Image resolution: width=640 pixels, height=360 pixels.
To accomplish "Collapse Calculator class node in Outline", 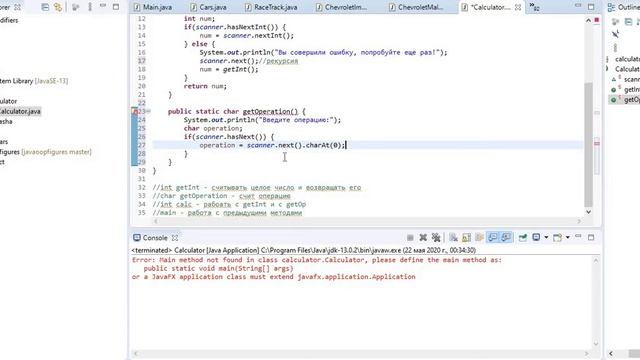I will (607, 69).
